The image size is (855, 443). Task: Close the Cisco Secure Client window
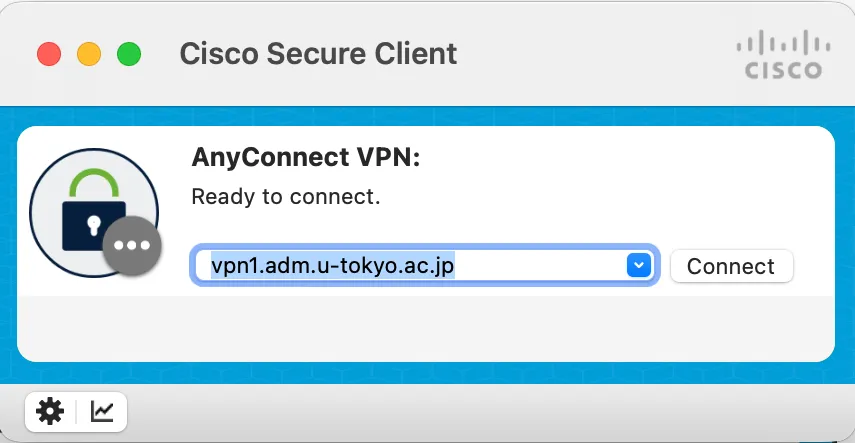click(x=49, y=53)
